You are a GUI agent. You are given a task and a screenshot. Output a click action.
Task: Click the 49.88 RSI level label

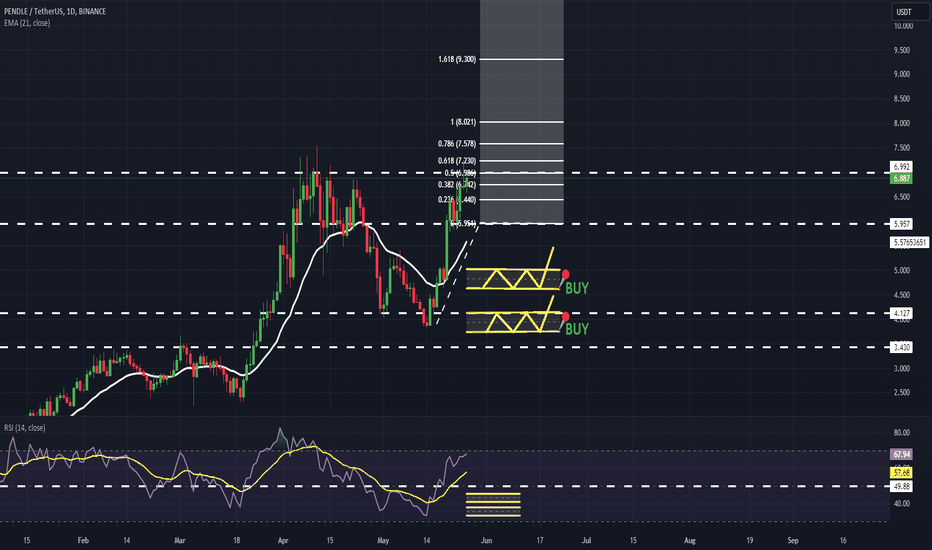click(x=901, y=486)
